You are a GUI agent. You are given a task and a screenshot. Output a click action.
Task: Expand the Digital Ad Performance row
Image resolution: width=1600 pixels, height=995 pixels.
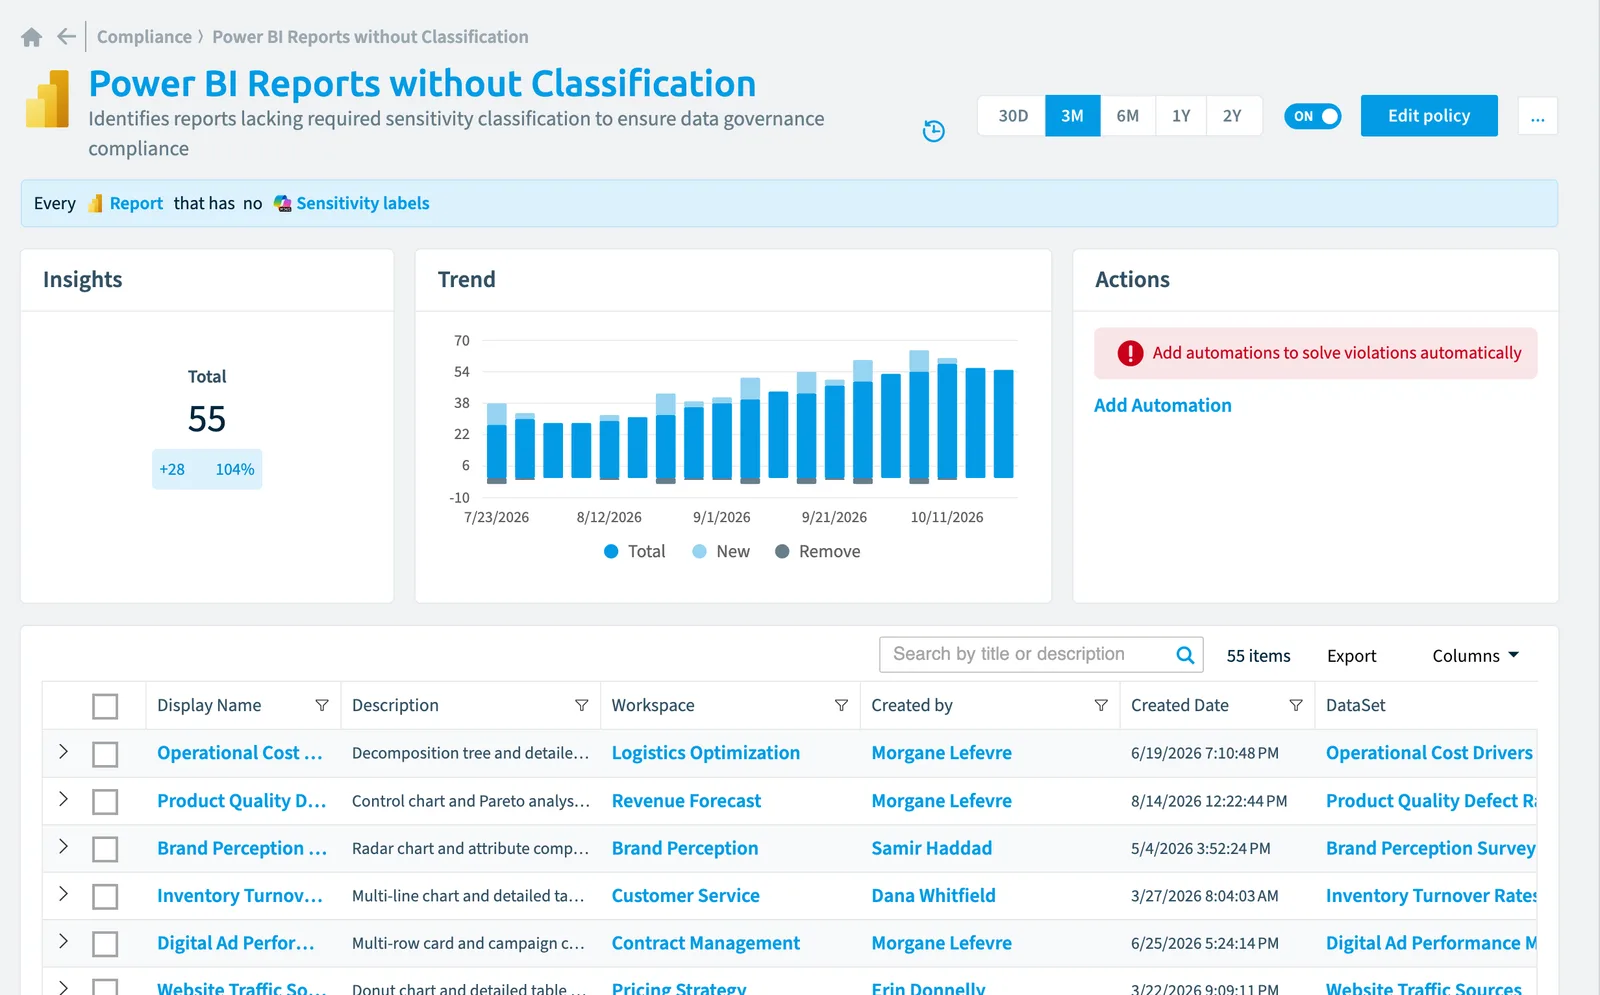[x=63, y=942]
